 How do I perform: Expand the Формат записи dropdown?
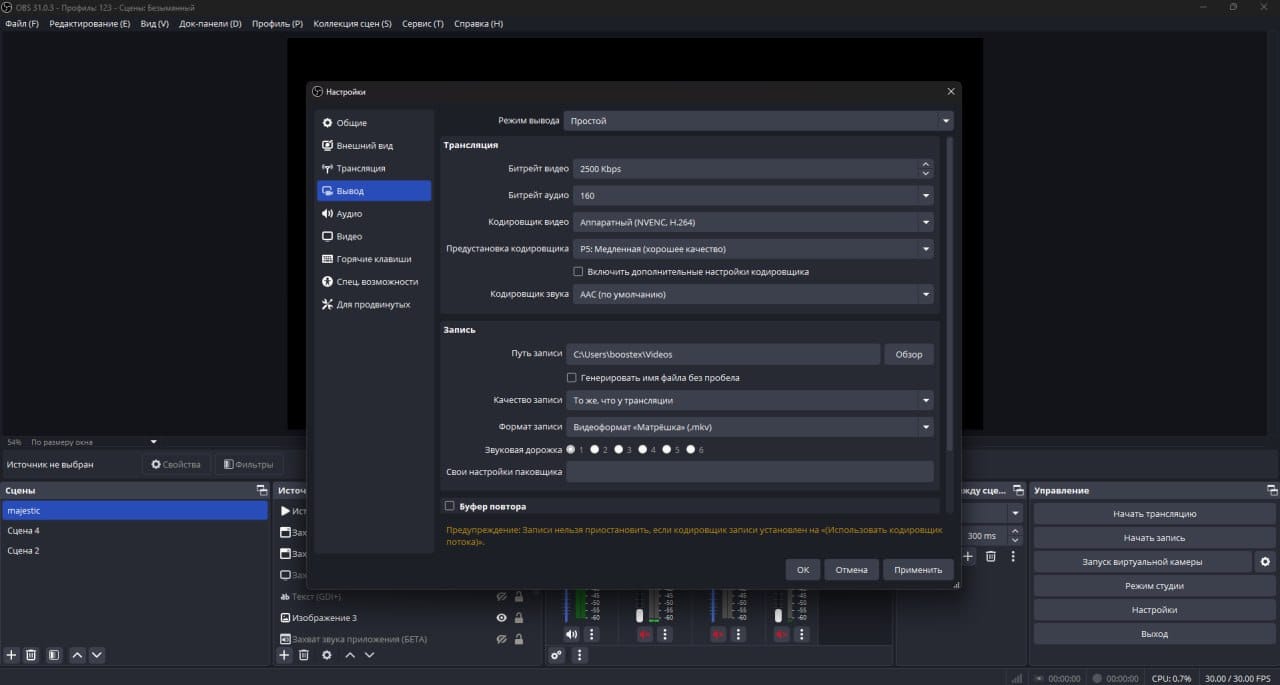tap(750, 427)
